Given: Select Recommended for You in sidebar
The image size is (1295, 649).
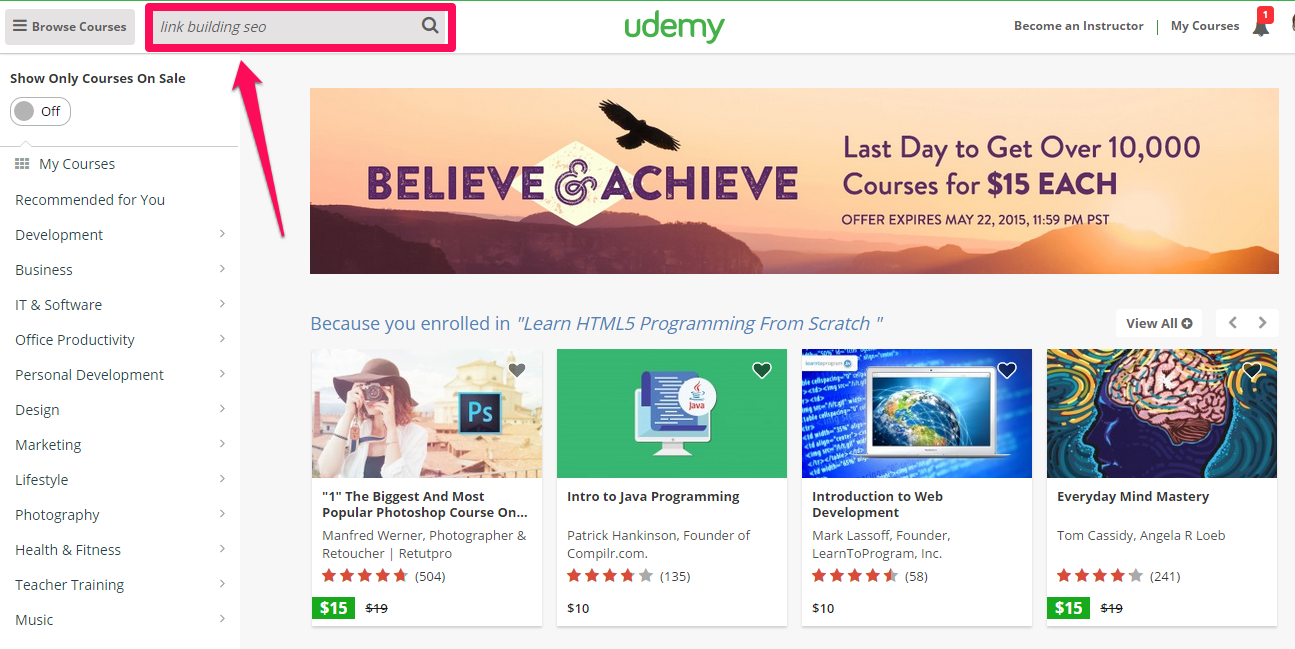Looking at the screenshot, I should tap(90, 200).
